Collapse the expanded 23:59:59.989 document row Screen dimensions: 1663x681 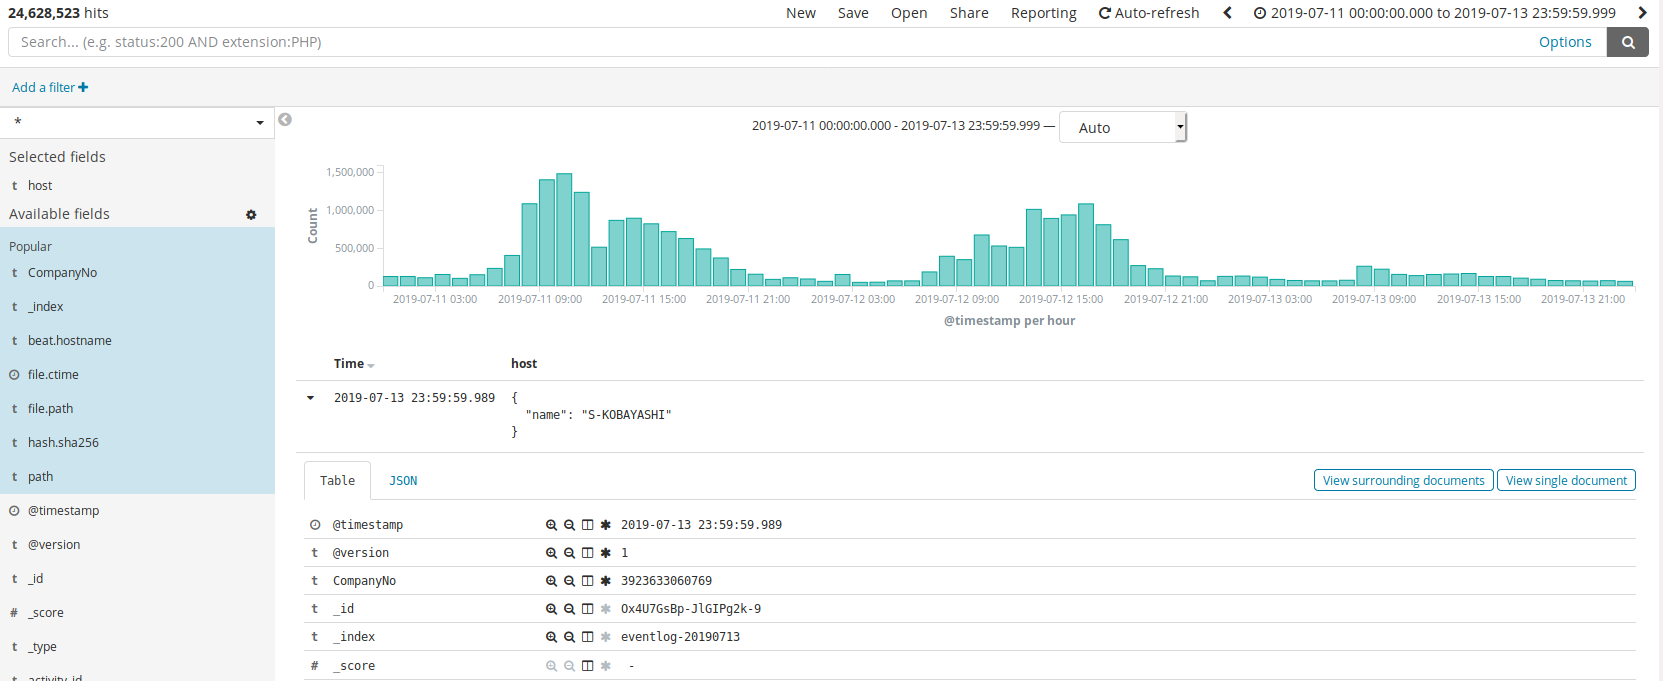(x=310, y=398)
